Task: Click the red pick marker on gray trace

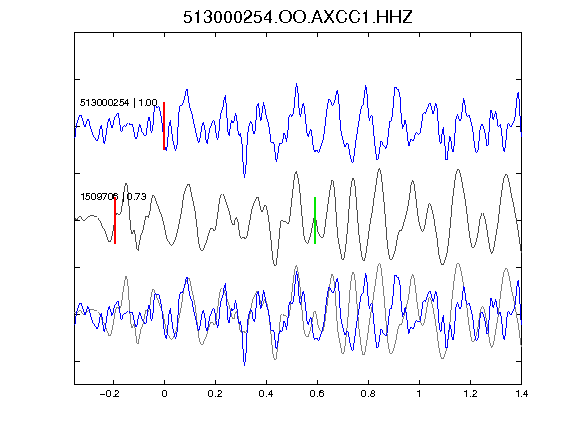Action: [x=115, y=220]
